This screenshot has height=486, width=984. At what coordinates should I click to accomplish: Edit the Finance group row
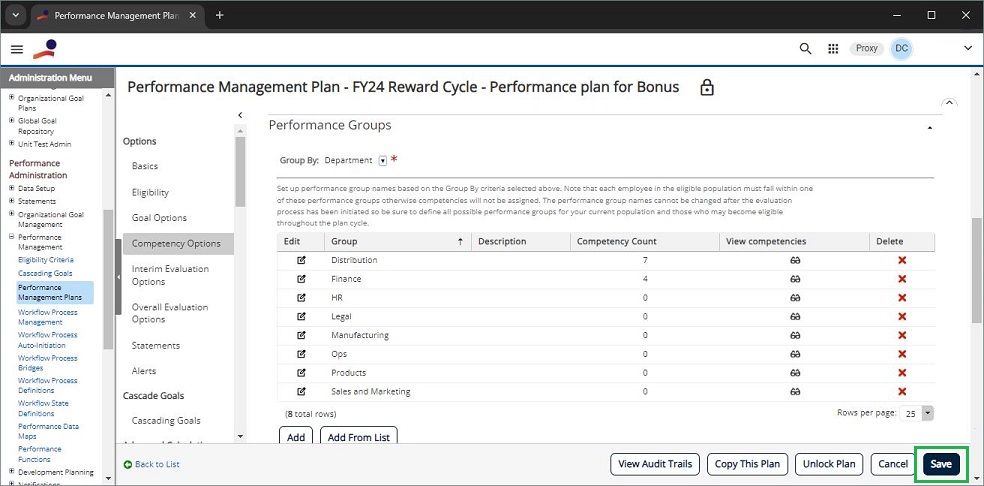(x=301, y=279)
